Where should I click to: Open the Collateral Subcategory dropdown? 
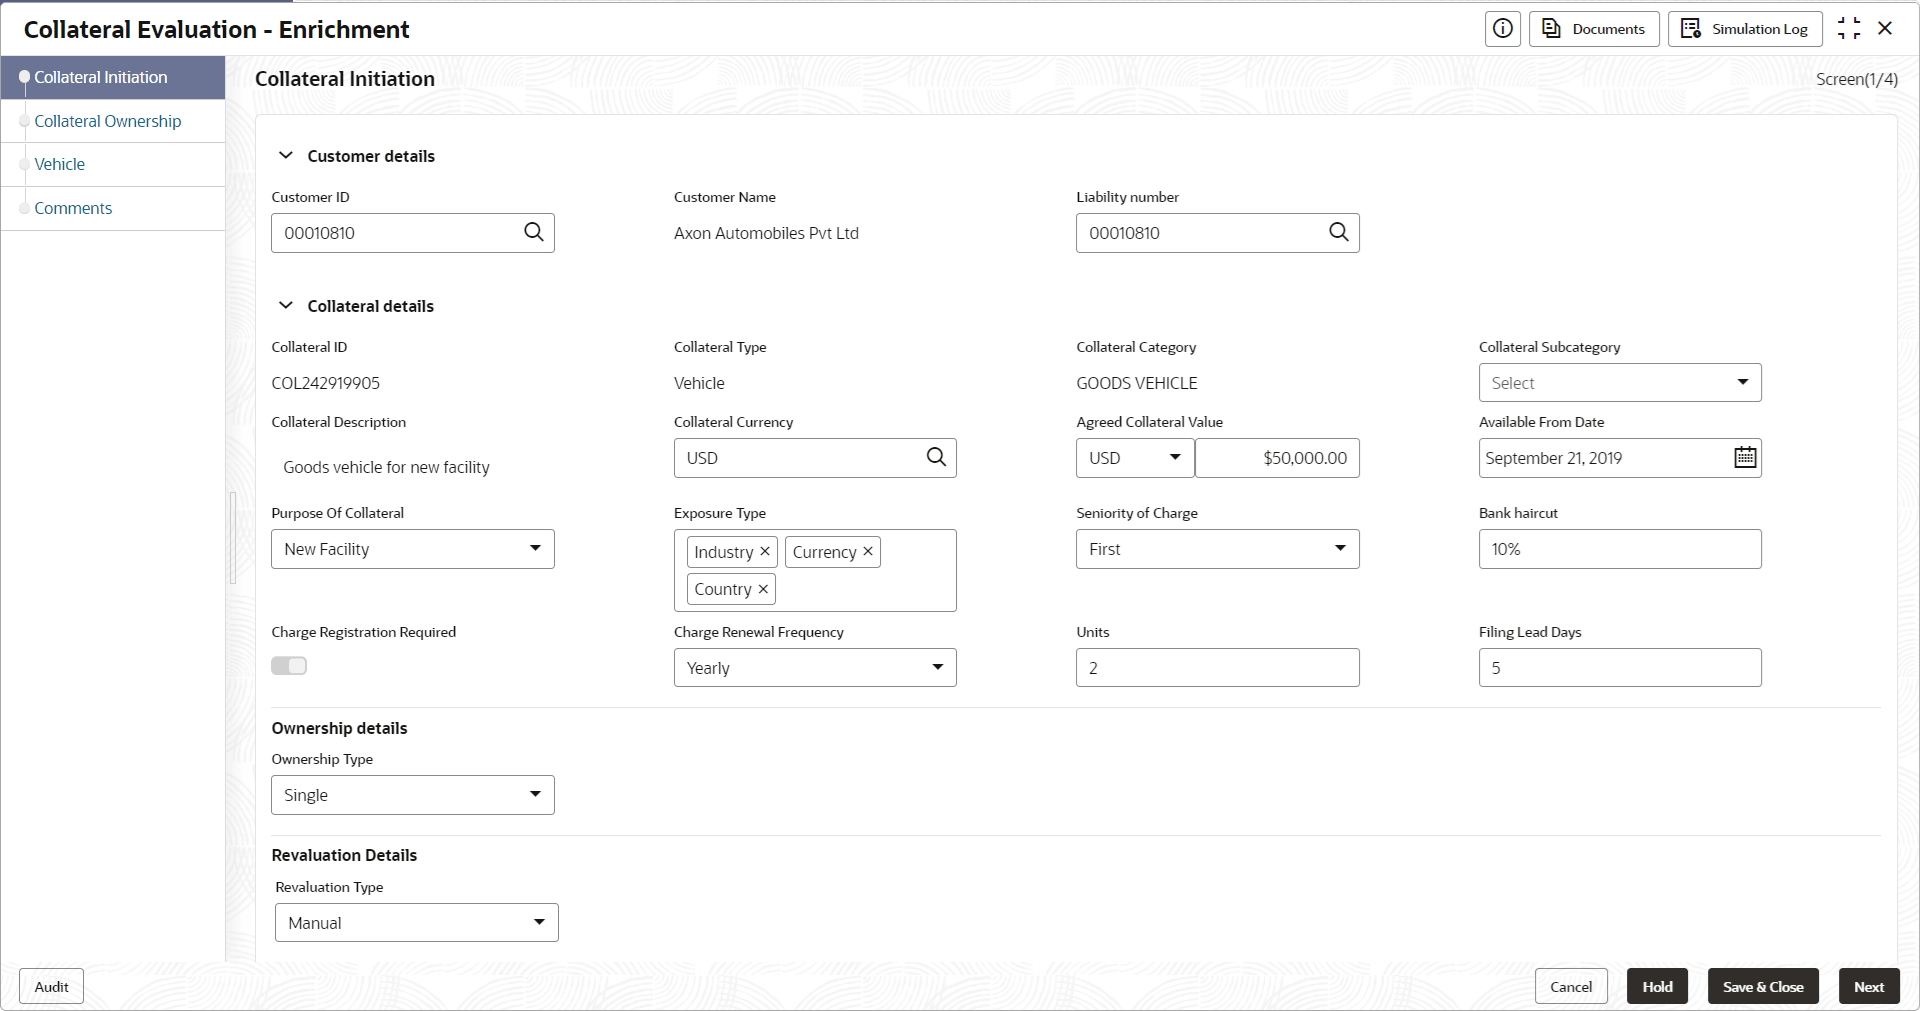pos(1620,382)
